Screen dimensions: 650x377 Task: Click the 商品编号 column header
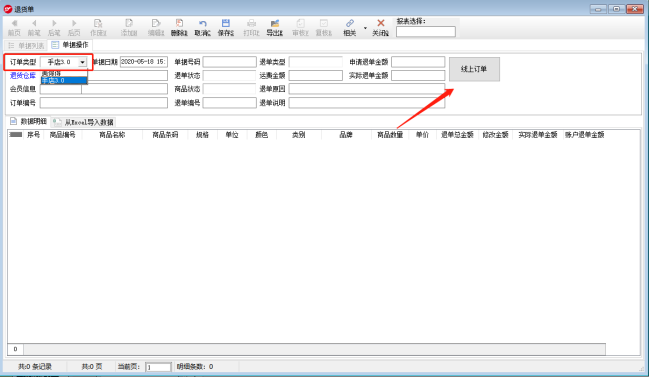coord(62,135)
